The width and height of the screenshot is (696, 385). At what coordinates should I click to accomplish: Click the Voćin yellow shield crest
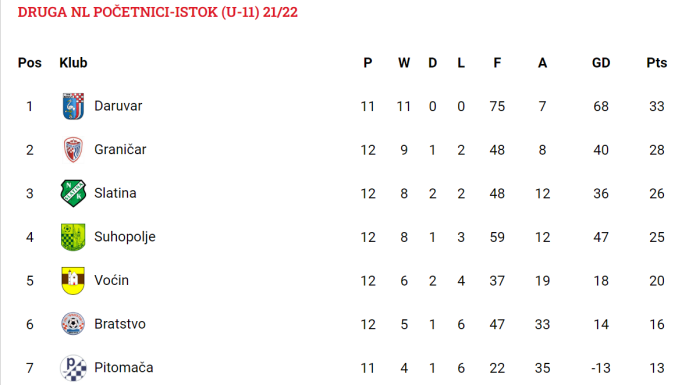[x=73, y=280]
